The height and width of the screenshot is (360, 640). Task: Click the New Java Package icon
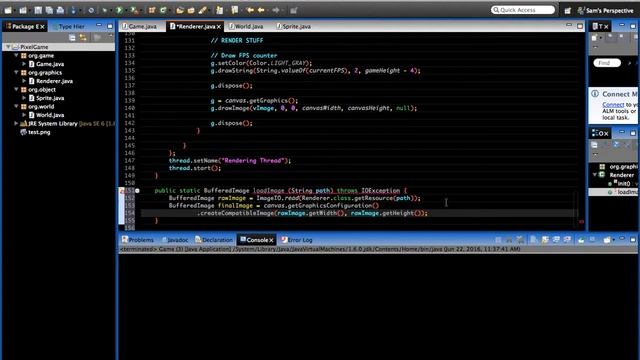click(152, 10)
